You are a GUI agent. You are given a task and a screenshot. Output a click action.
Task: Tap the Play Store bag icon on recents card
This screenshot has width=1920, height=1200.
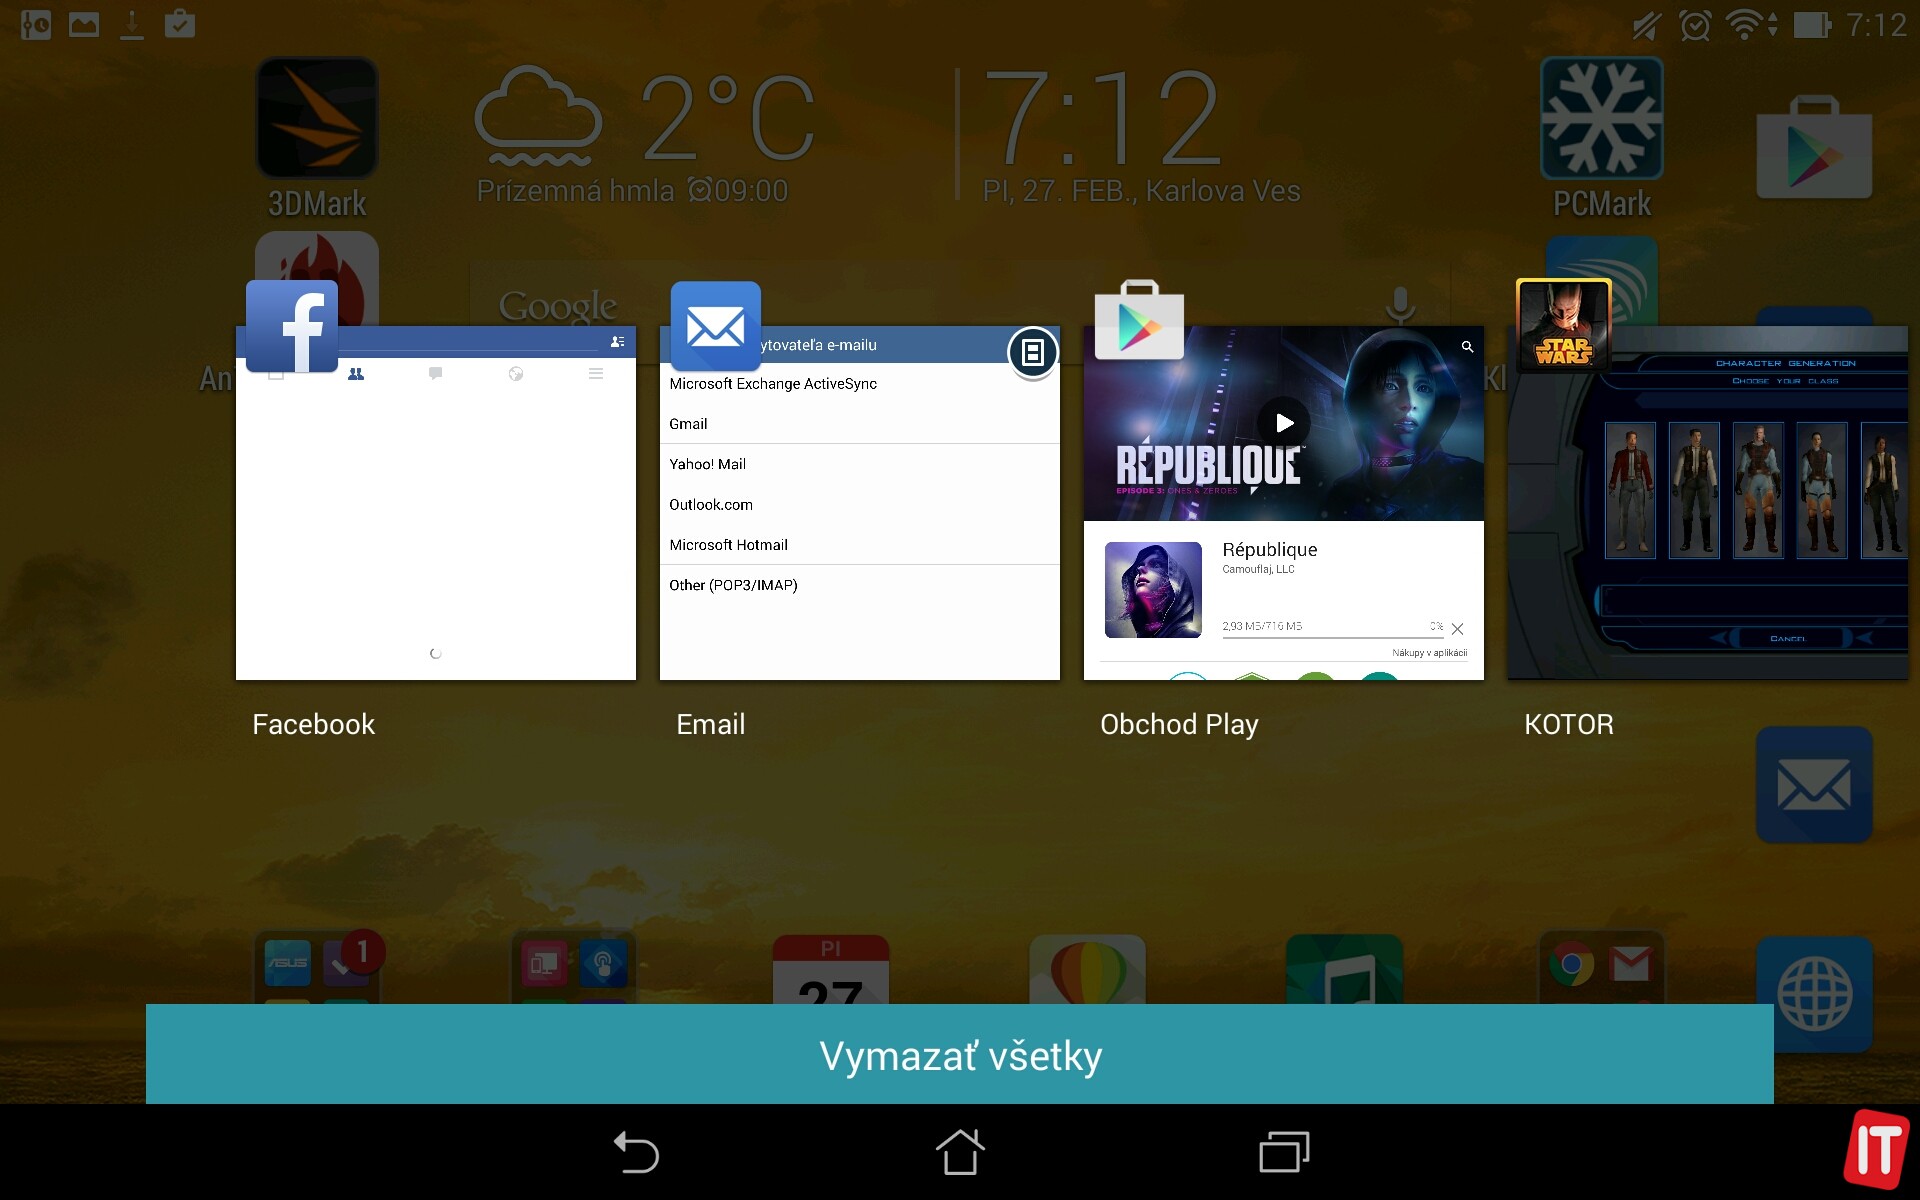(1139, 321)
